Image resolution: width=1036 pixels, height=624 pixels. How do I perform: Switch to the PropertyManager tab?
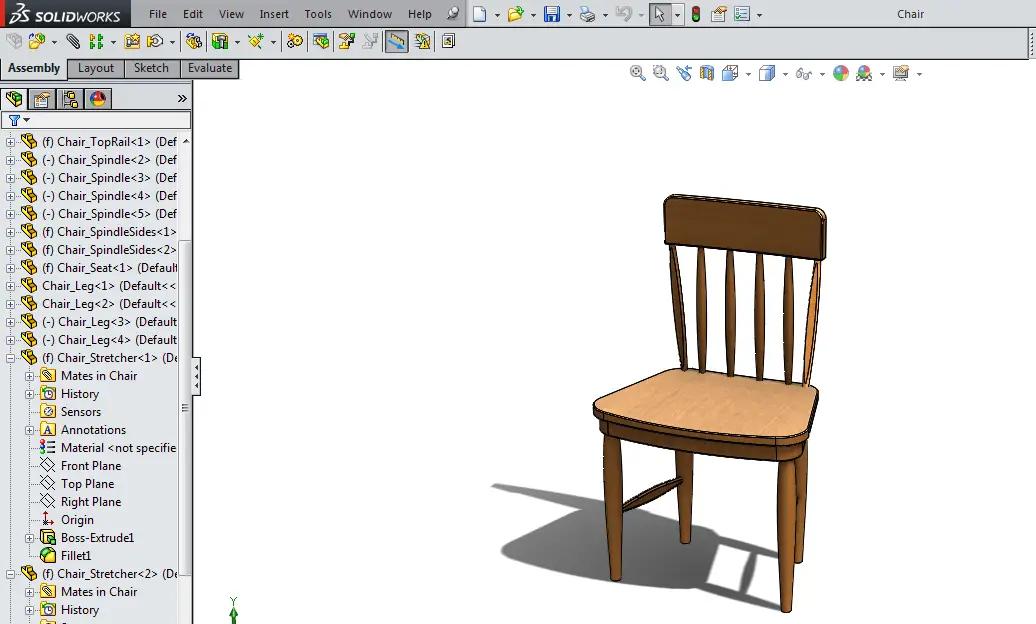pyautogui.click(x=42, y=99)
